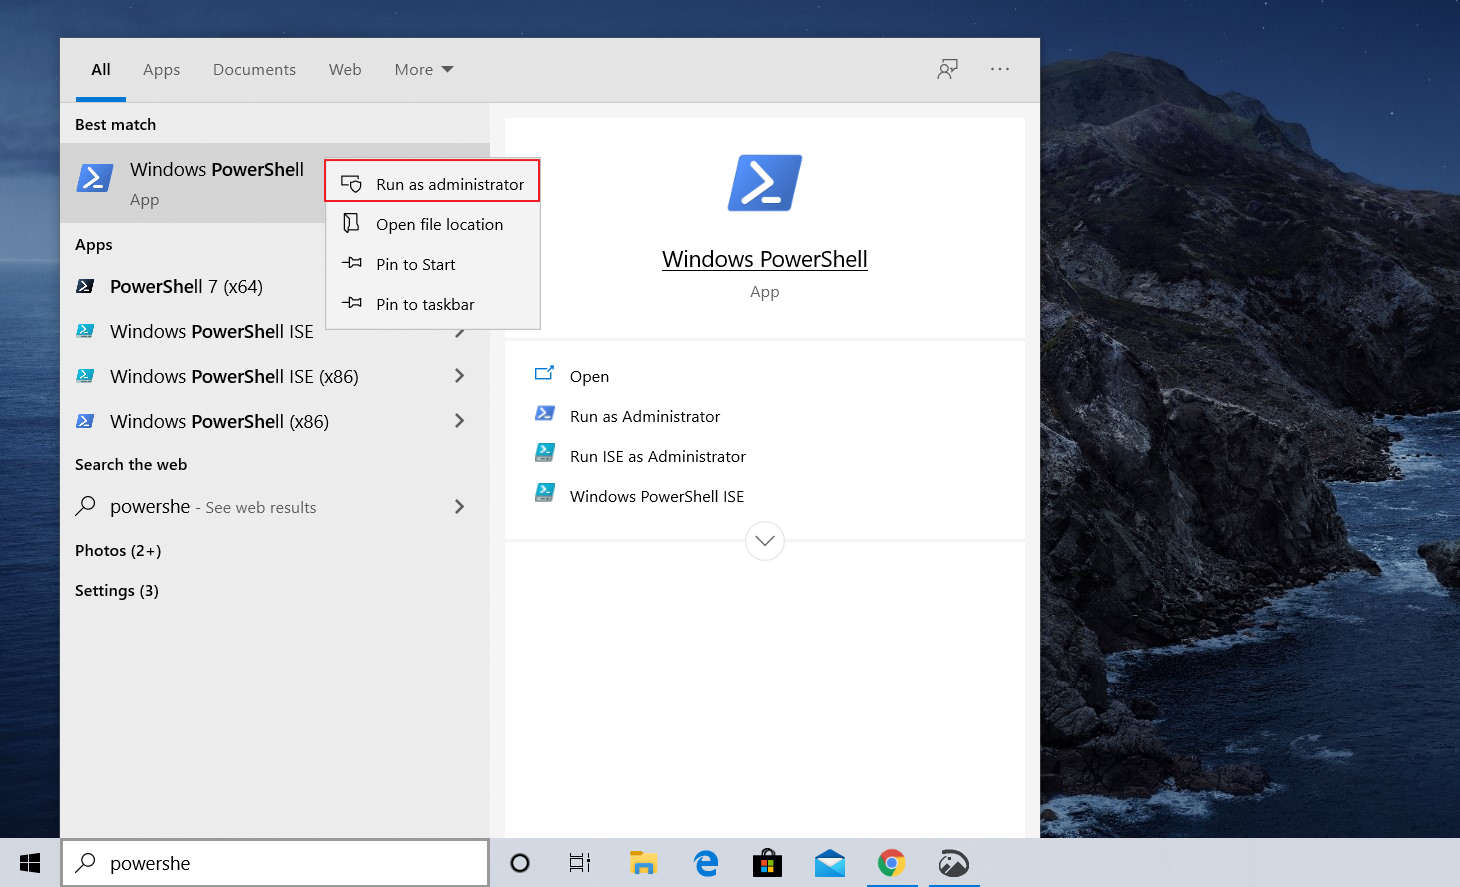Switch to the Documents tab
Screen dimensions: 1460x887
[x=254, y=69]
